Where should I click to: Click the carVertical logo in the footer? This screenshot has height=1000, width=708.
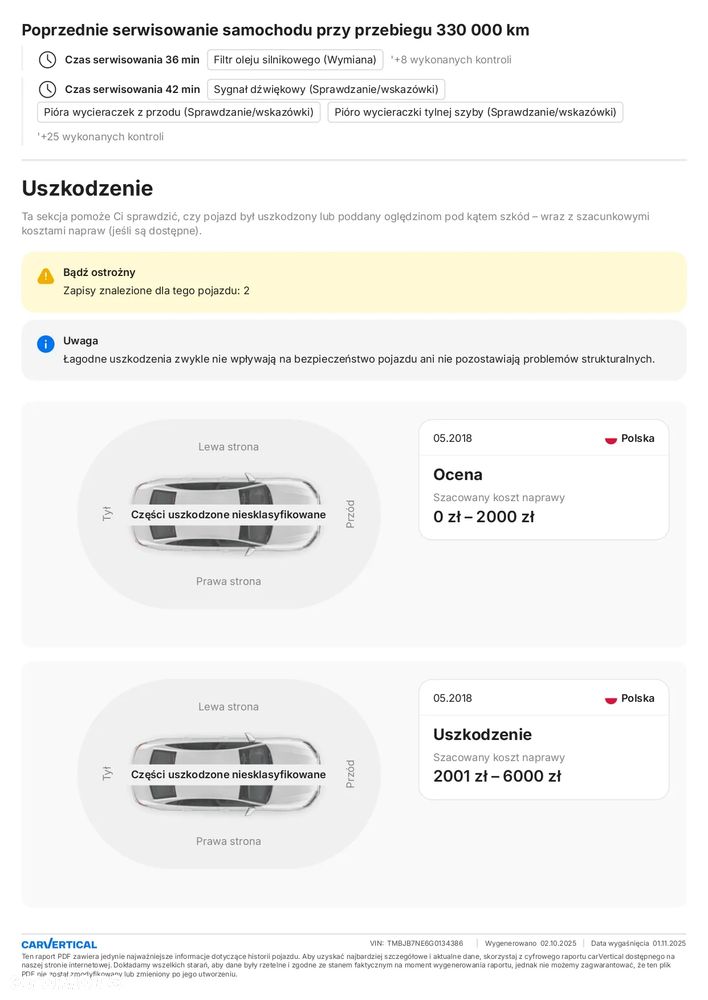[x=59, y=944]
